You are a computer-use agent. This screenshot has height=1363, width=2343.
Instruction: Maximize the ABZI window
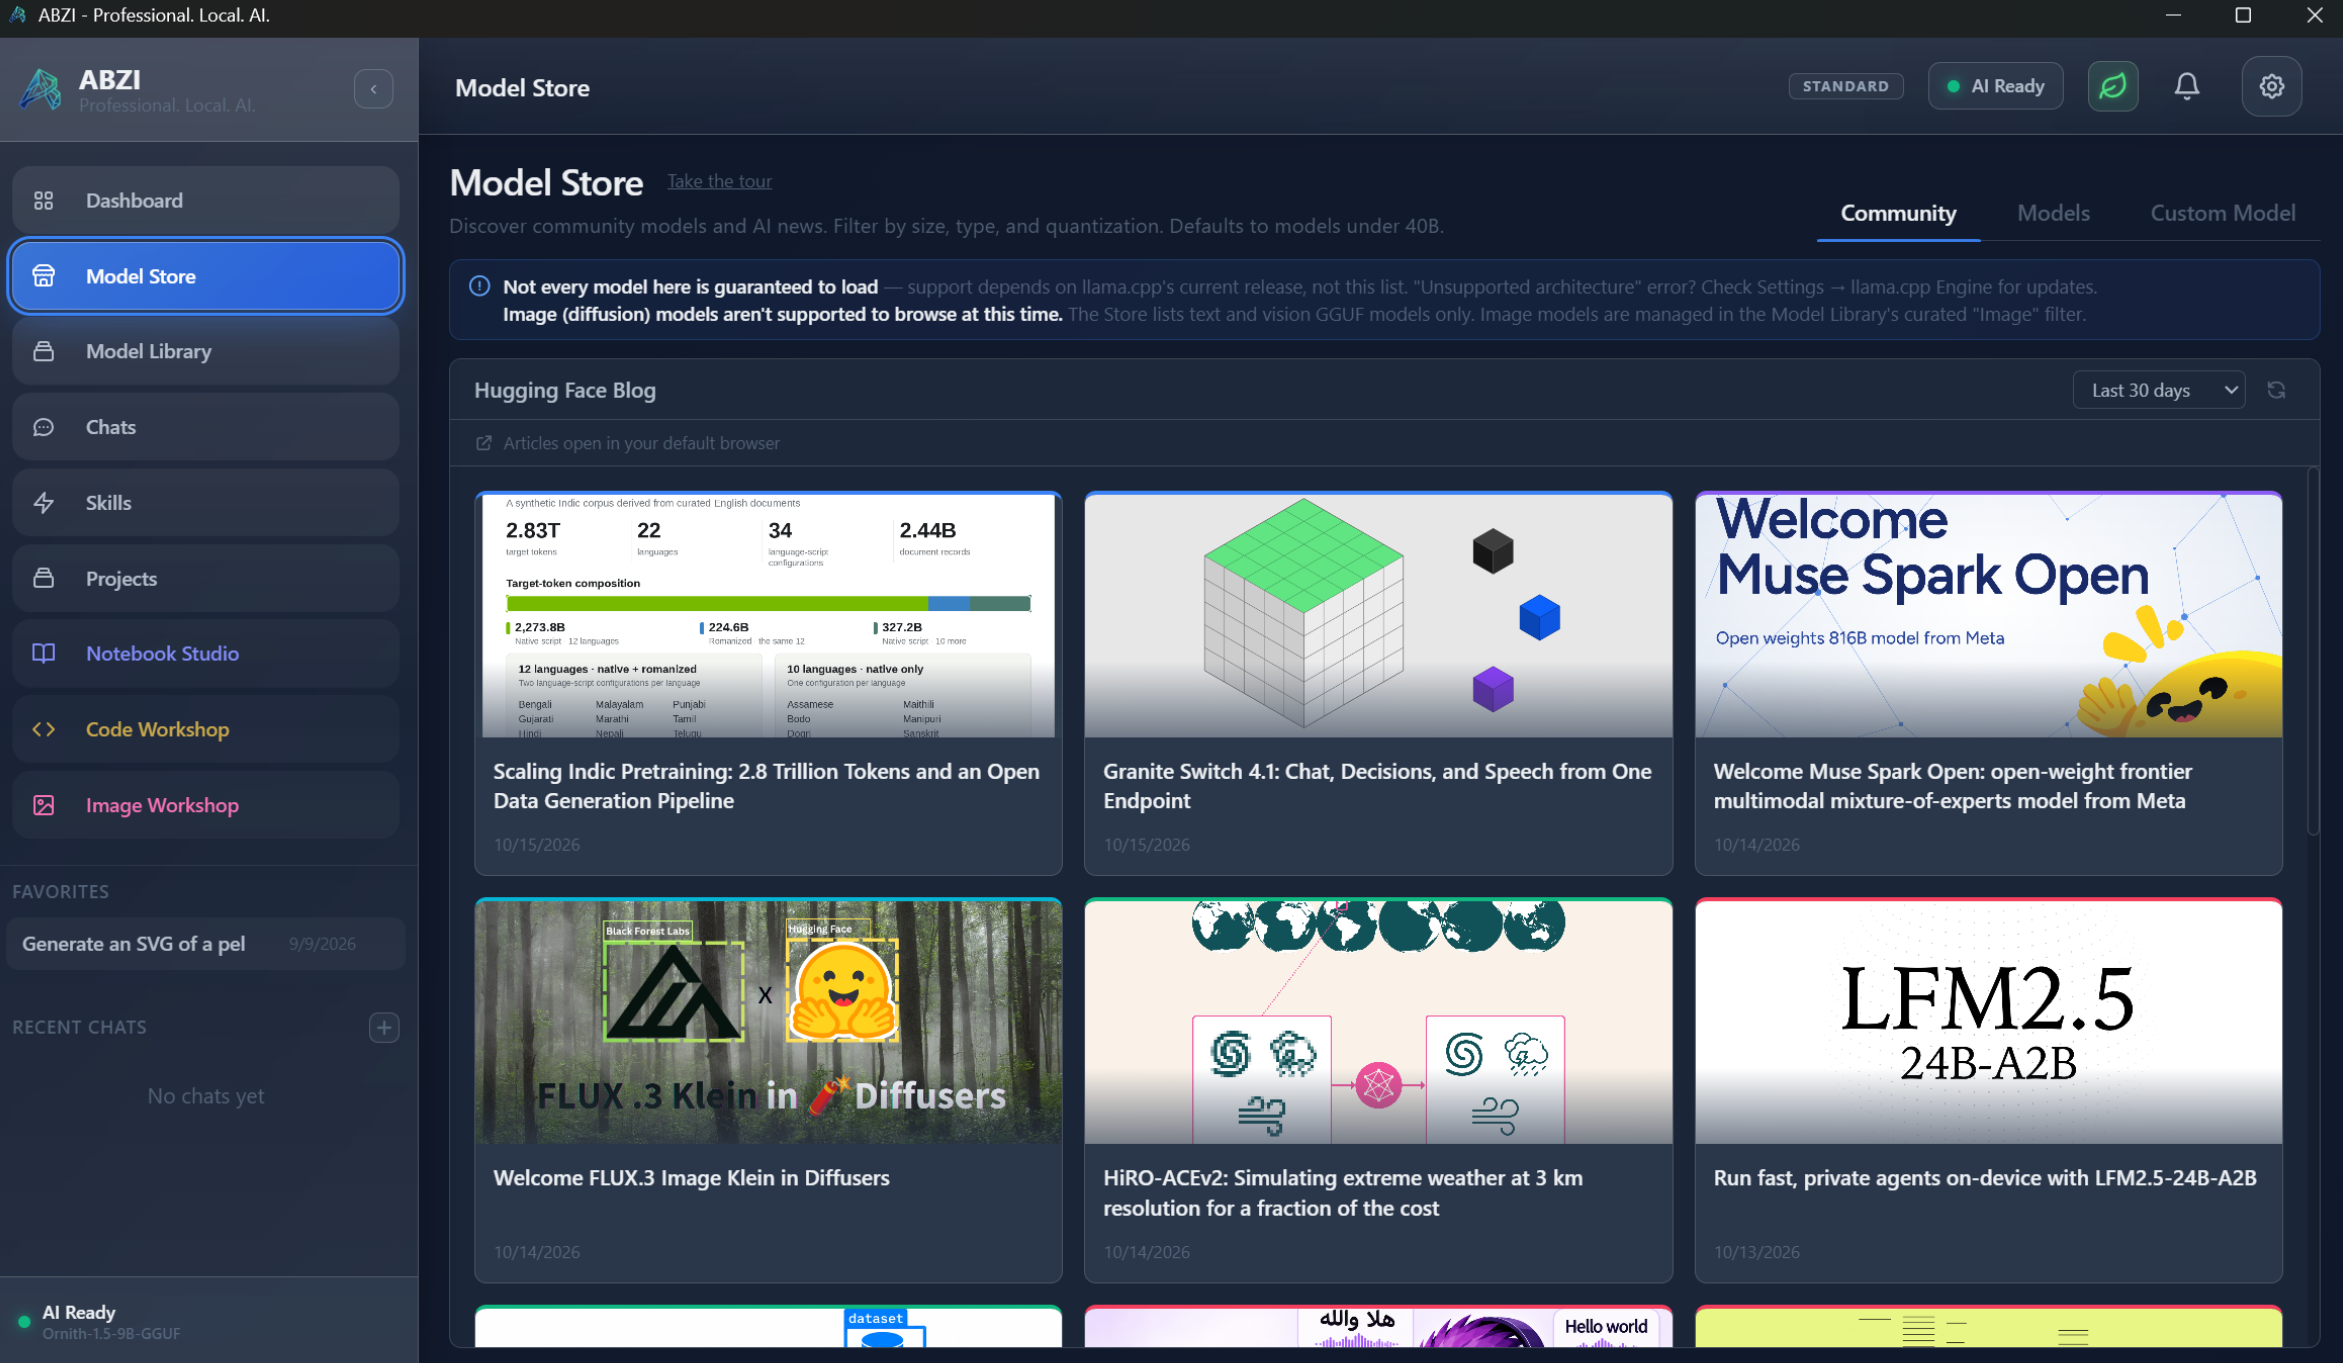tap(2243, 15)
